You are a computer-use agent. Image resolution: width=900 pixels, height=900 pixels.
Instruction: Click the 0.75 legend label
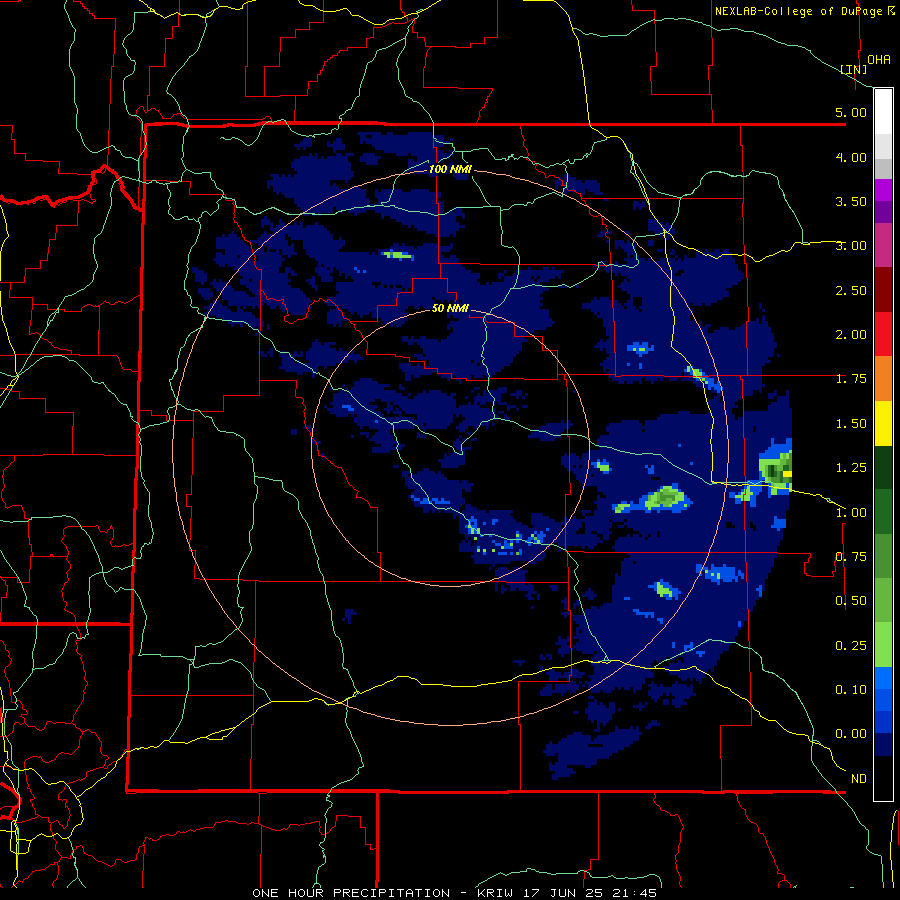click(x=851, y=557)
